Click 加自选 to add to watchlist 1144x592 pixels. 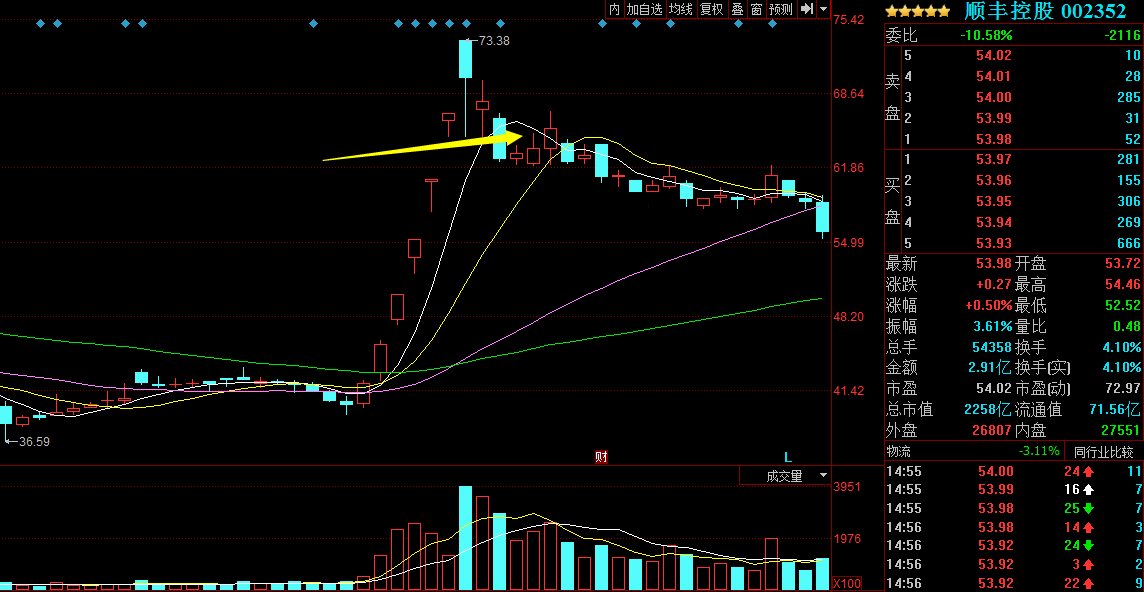tap(645, 9)
